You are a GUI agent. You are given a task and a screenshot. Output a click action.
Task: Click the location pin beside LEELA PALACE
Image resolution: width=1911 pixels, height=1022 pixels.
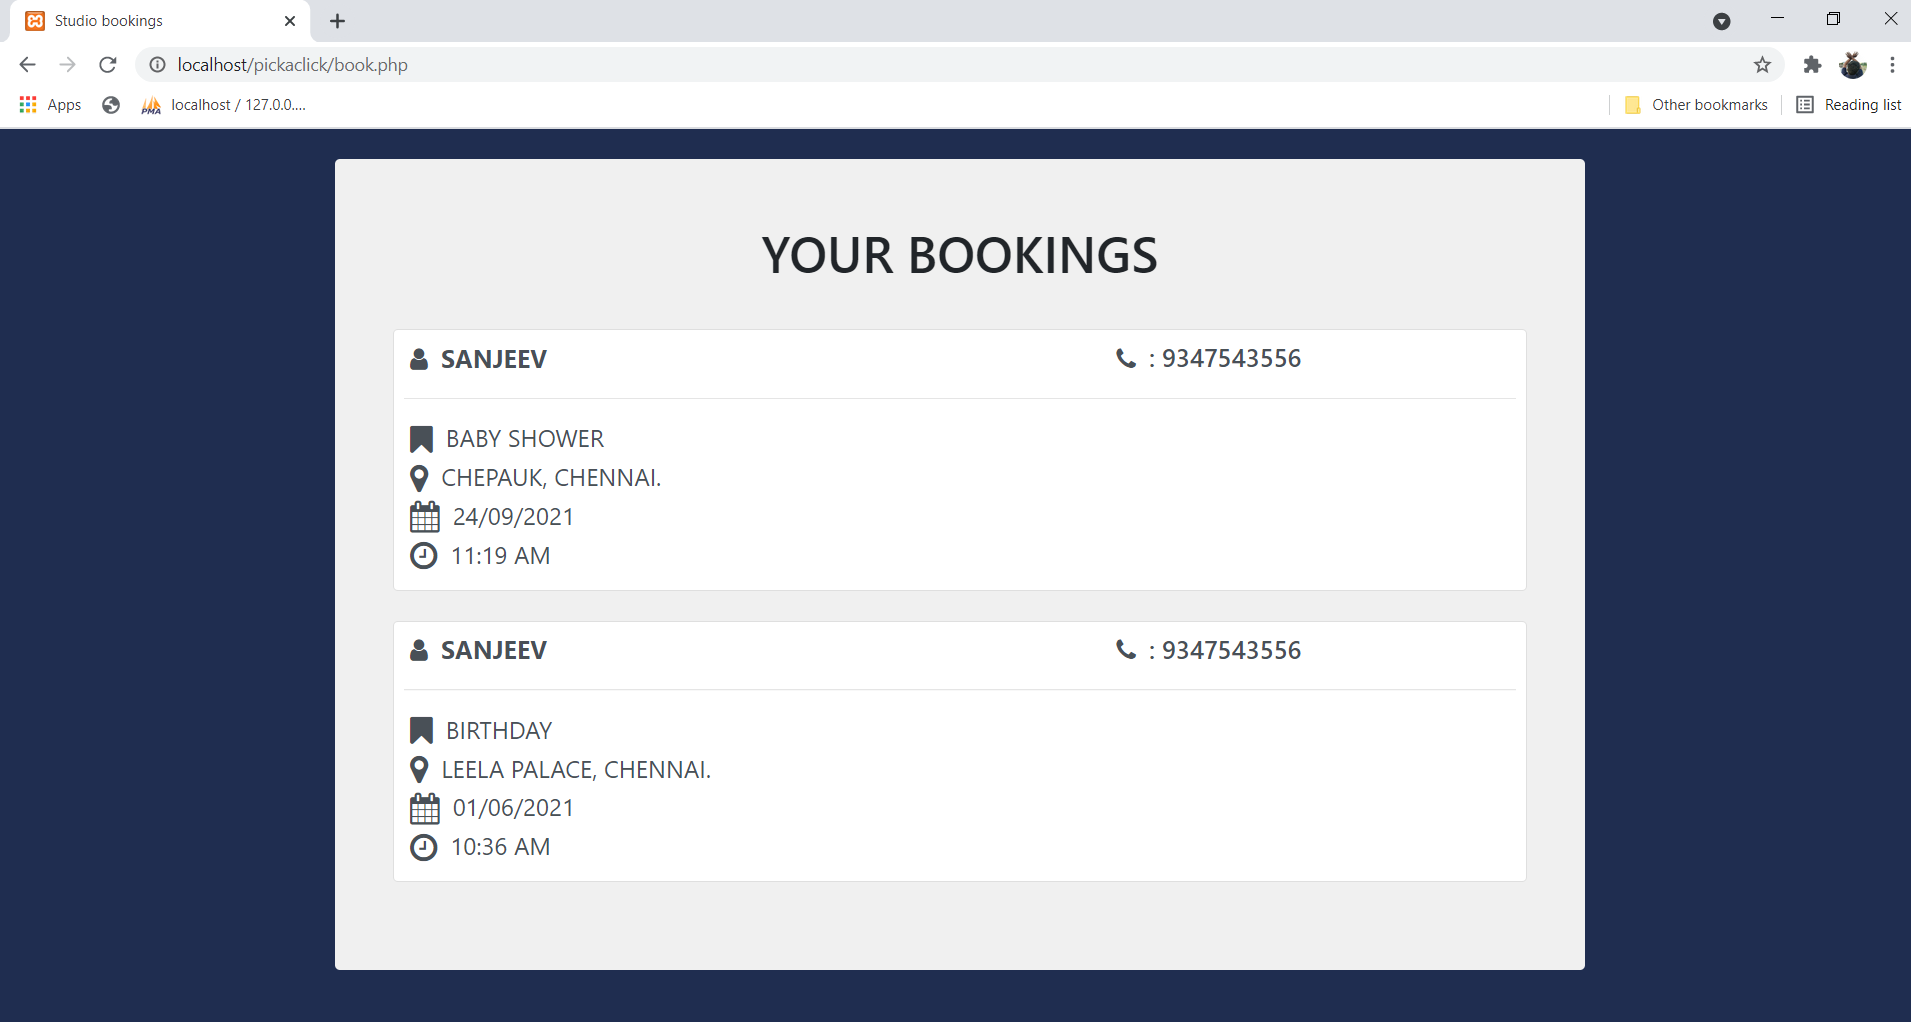(419, 770)
